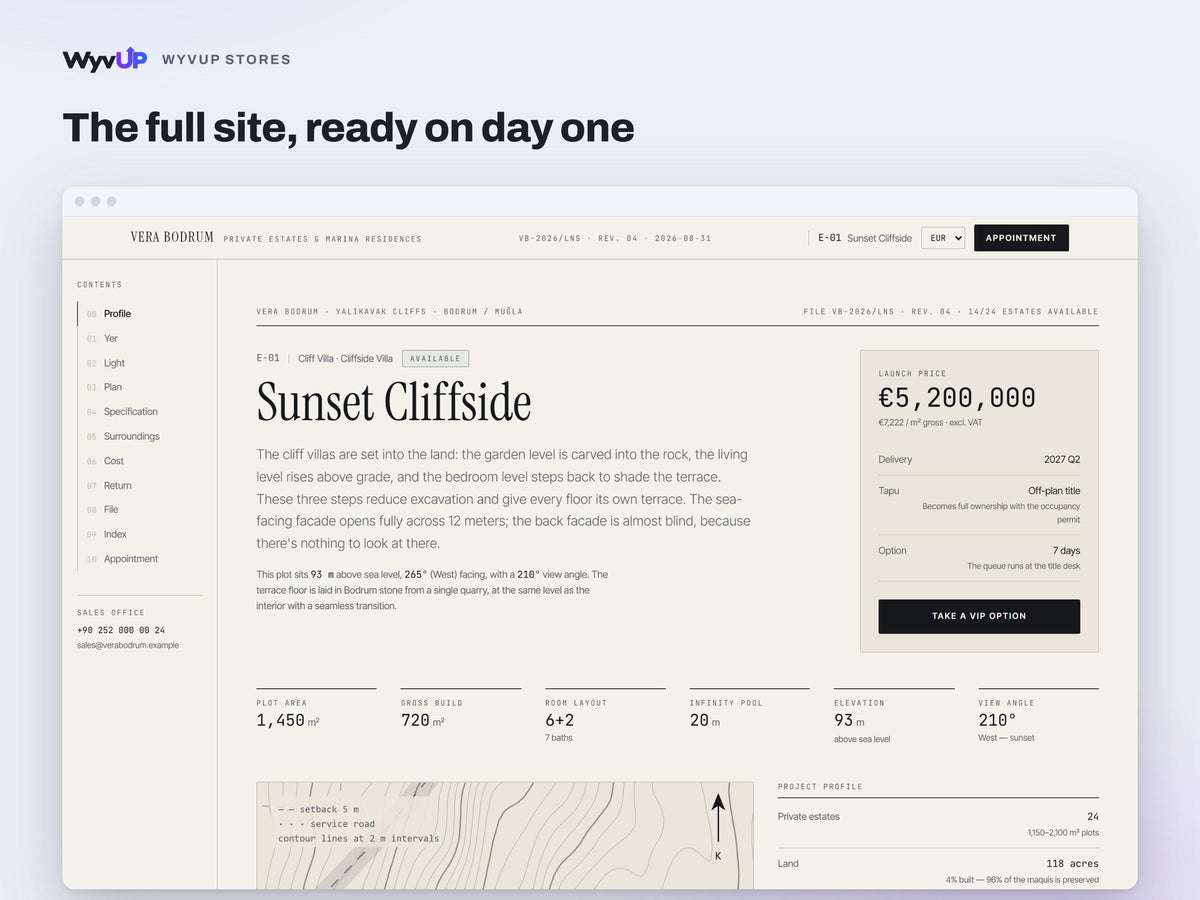This screenshot has width=1200, height=900.
Task: Click the AVAILABLE status badge
Action: tap(435, 358)
